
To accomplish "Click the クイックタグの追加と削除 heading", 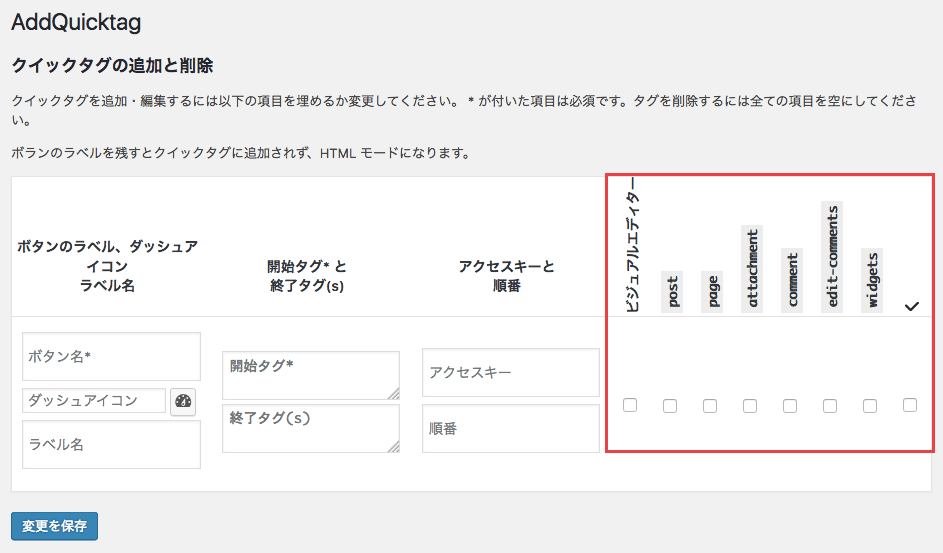I will coord(112,66).
